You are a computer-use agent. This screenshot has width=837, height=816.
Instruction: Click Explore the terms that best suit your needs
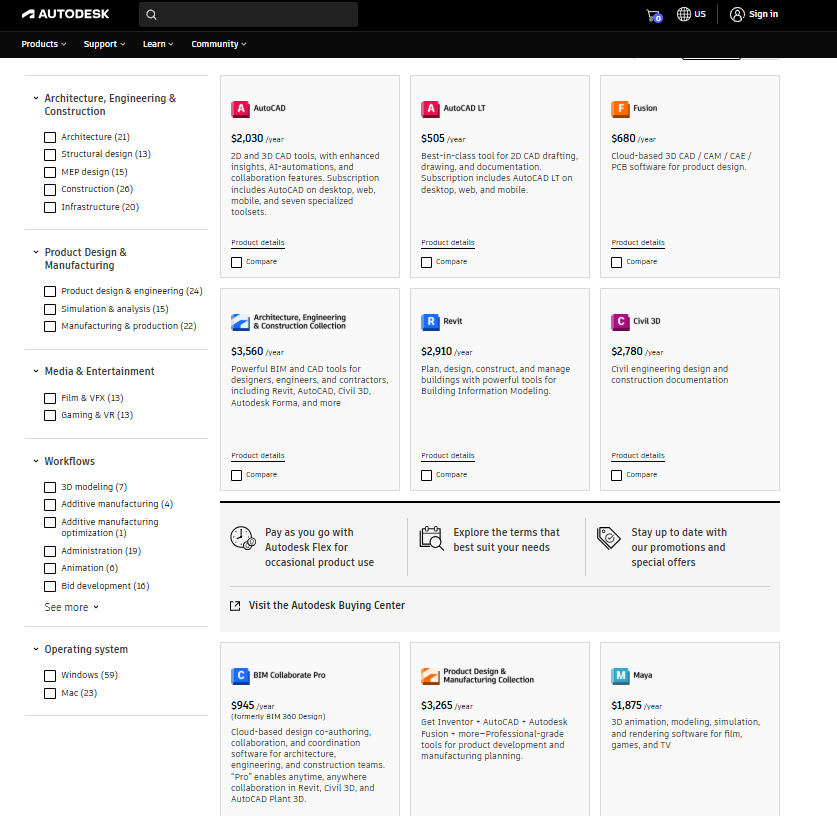pyautogui.click(x=507, y=540)
